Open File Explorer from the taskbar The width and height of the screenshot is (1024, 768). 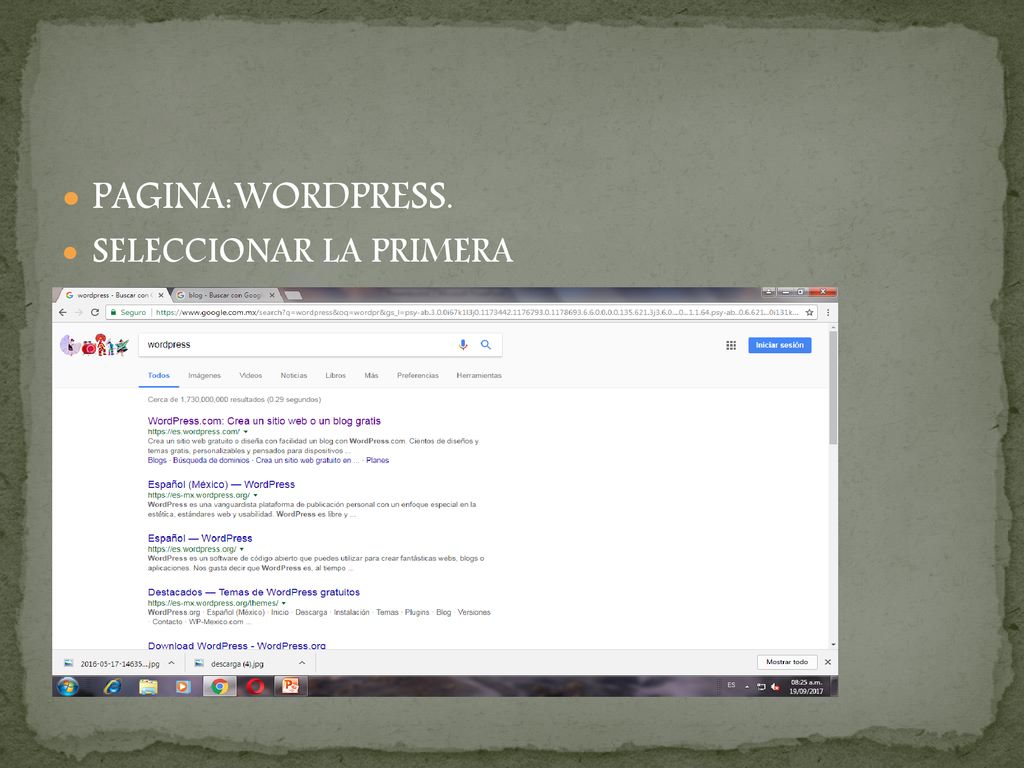(148, 686)
